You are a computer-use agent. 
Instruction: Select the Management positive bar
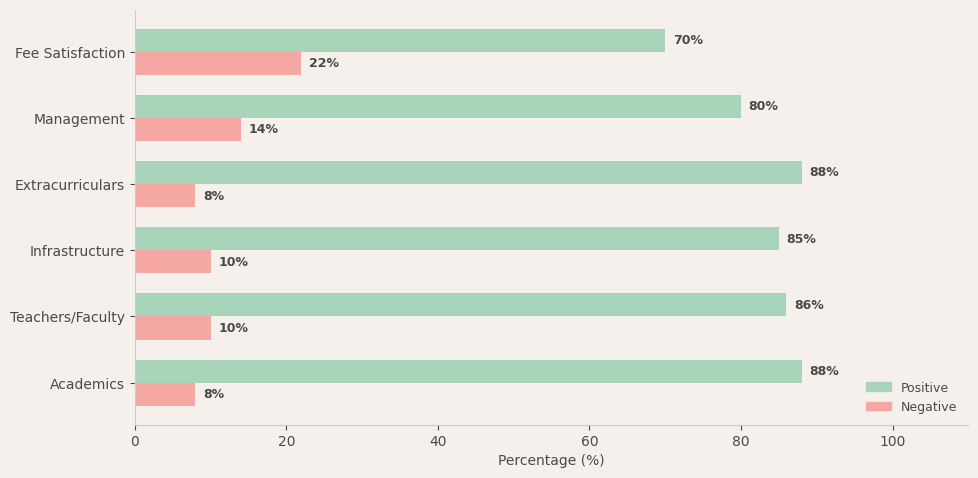(437, 107)
